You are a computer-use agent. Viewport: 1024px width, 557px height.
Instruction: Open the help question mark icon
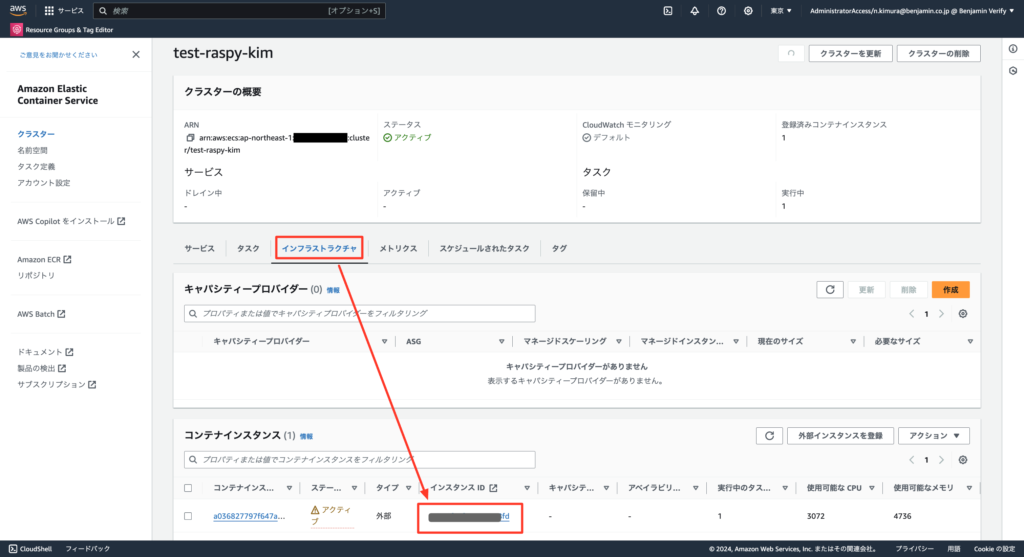721,10
